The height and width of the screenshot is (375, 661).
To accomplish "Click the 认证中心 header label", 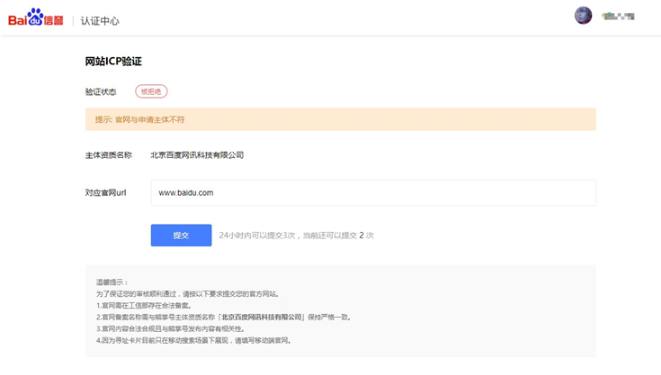I will click(x=100, y=21).
